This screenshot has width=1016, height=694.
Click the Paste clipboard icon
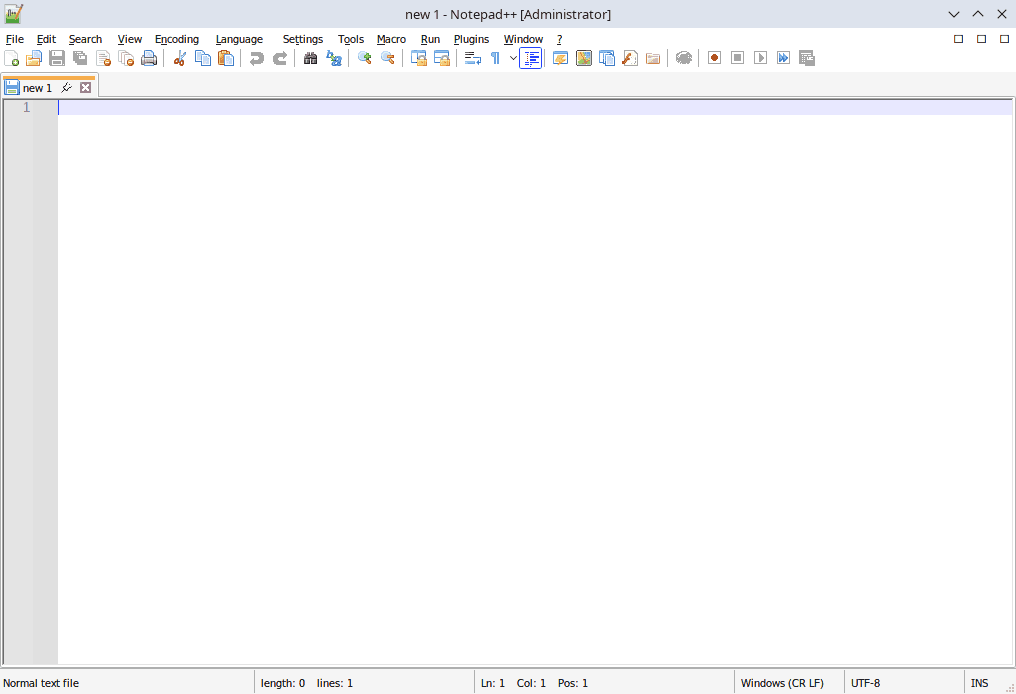coord(226,58)
